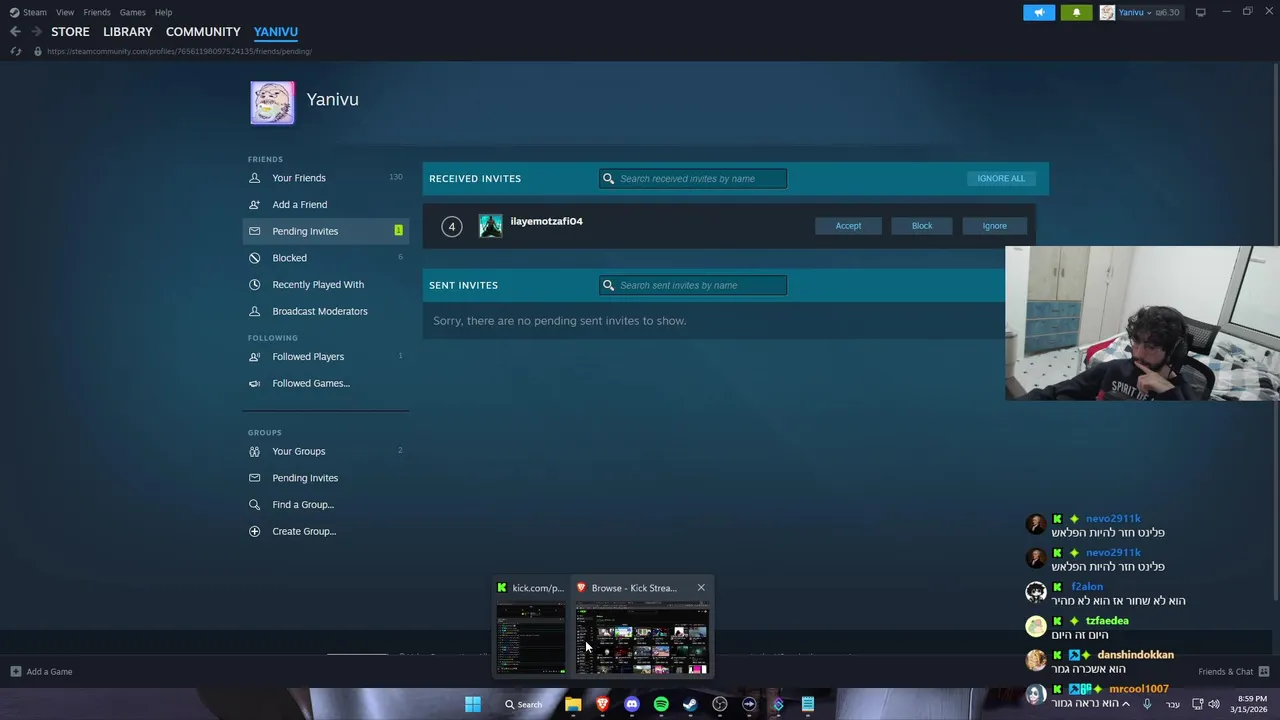Open the Brave browser taskbar icon
Viewport: 1280px width, 720px height.
pyautogui.click(x=602, y=704)
